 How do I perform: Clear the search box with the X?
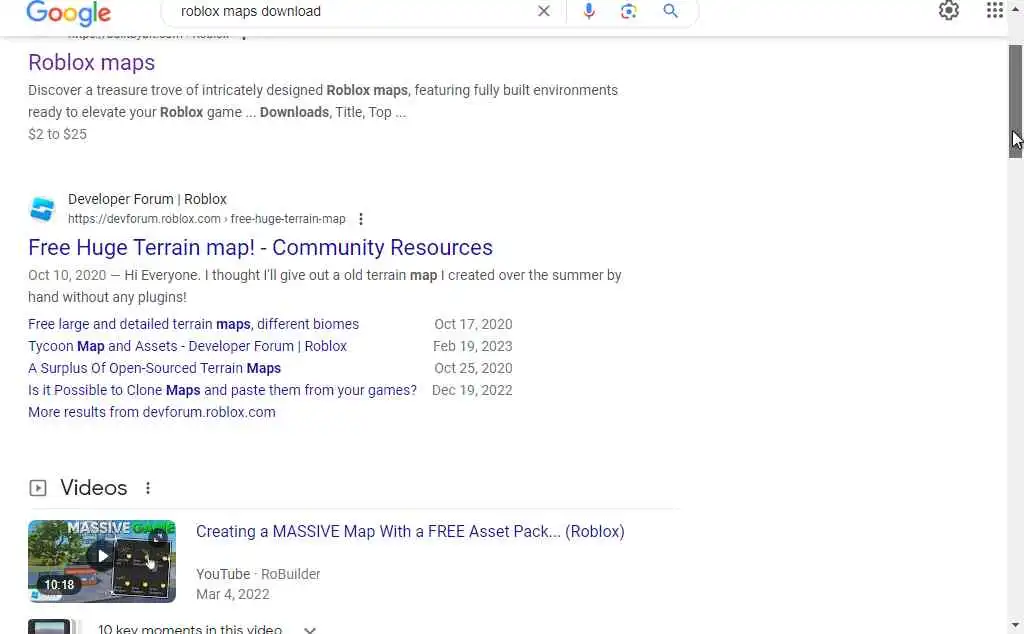[x=543, y=11]
